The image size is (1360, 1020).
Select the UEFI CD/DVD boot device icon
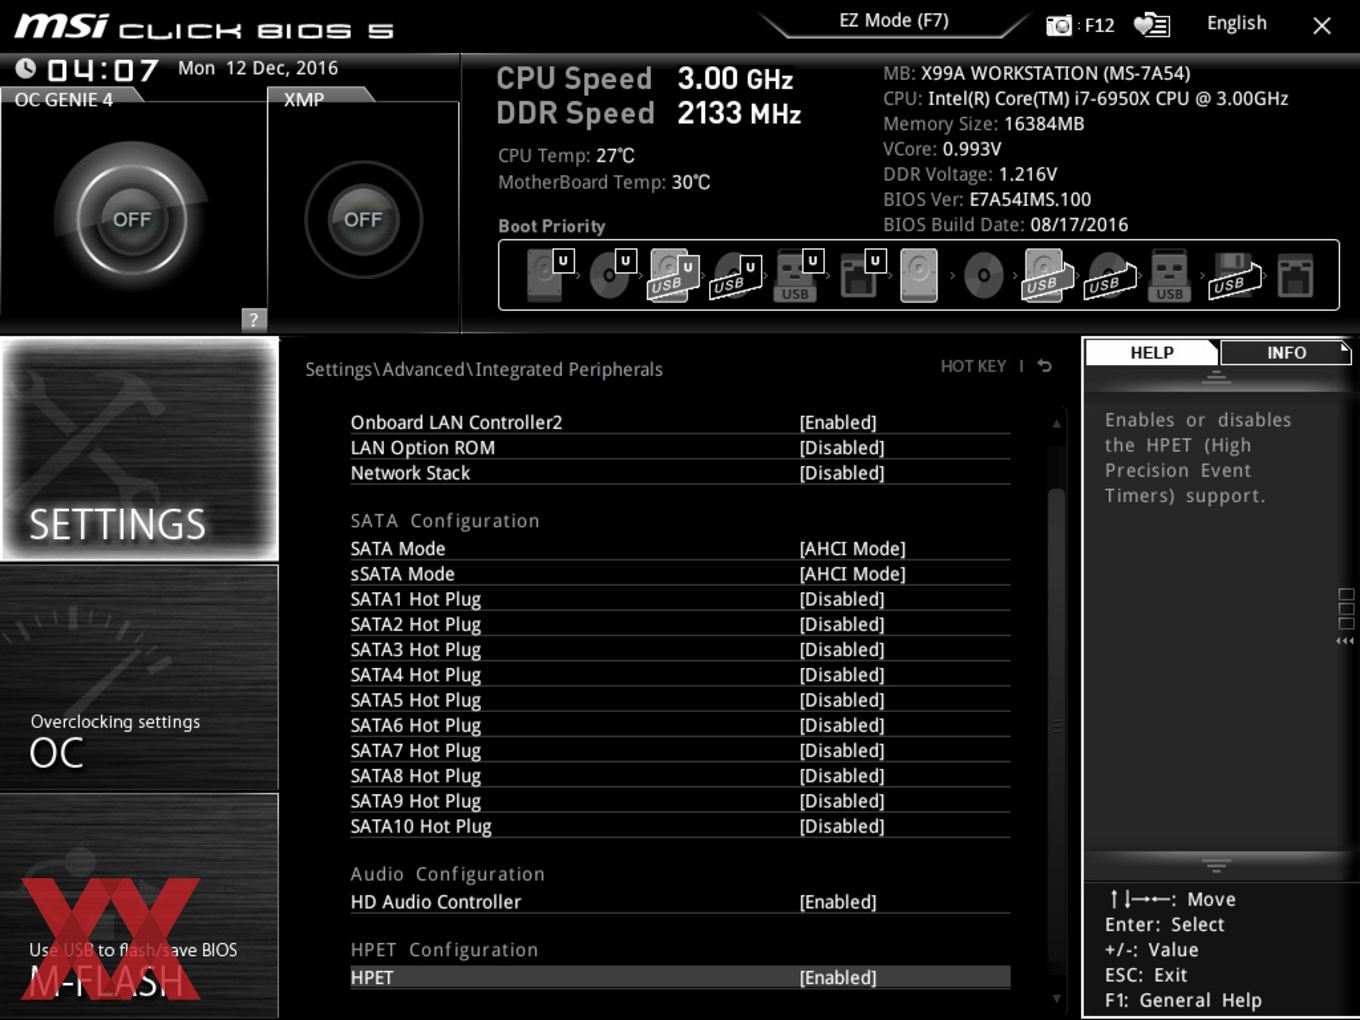tap(612, 275)
